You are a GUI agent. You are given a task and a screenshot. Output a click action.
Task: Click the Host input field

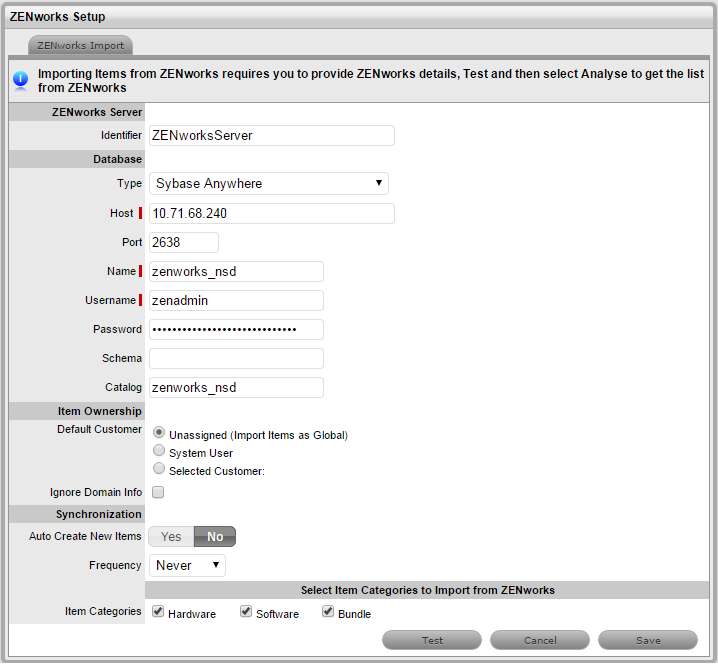click(272, 213)
